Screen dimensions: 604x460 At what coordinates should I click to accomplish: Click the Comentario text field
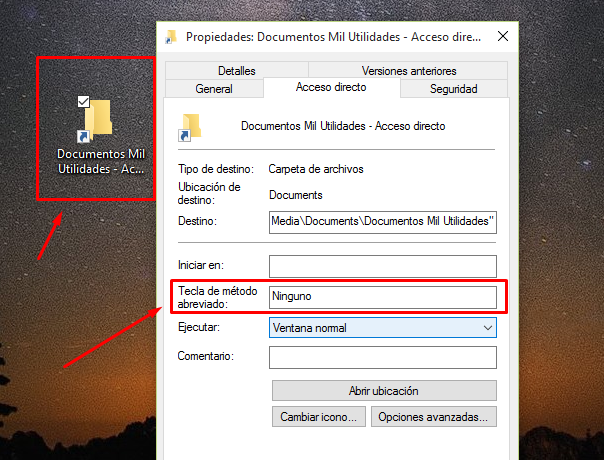(x=383, y=357)
